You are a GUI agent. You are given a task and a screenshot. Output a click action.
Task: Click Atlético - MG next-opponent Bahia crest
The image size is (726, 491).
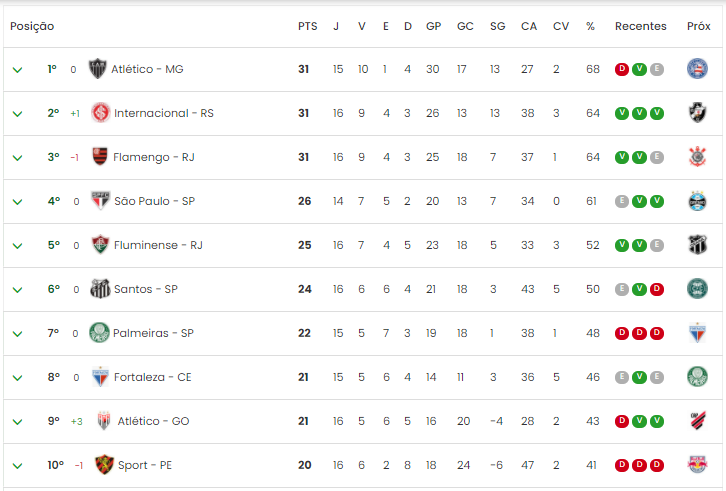coord(697,69)
